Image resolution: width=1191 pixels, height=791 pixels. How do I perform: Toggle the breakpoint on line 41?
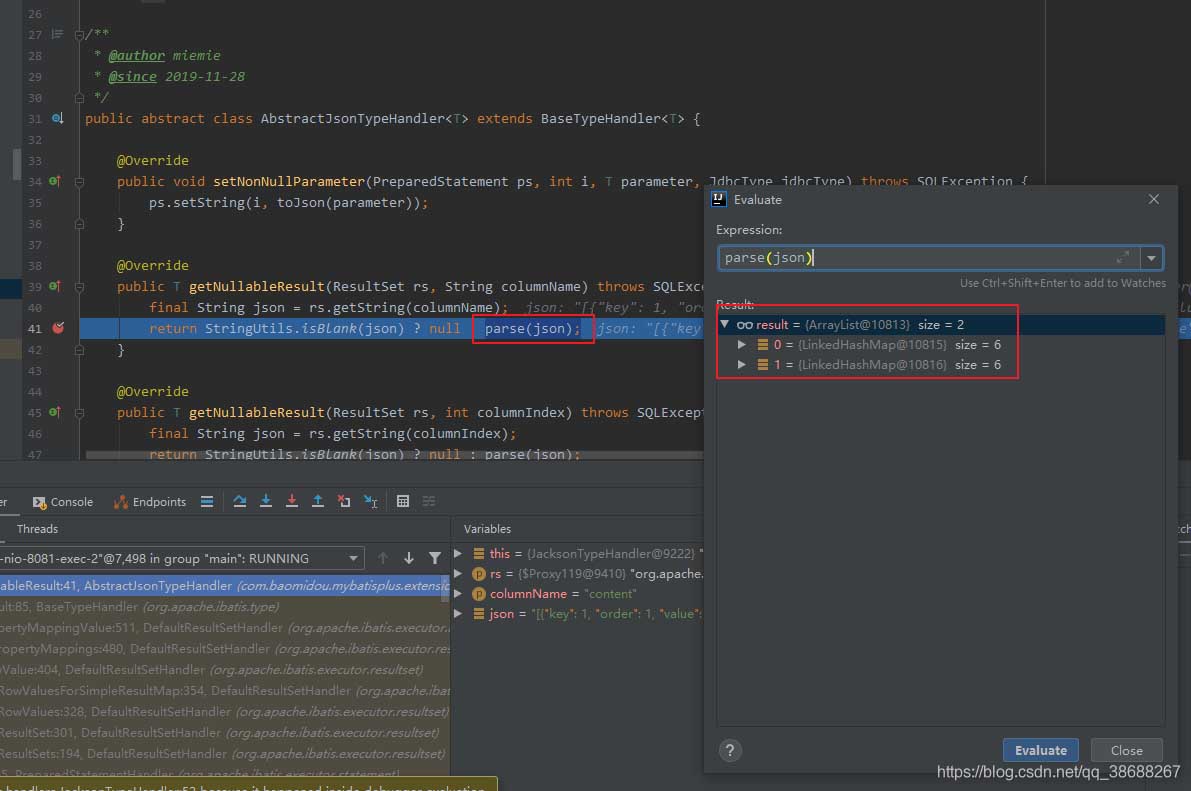click(x=58, y=328)
